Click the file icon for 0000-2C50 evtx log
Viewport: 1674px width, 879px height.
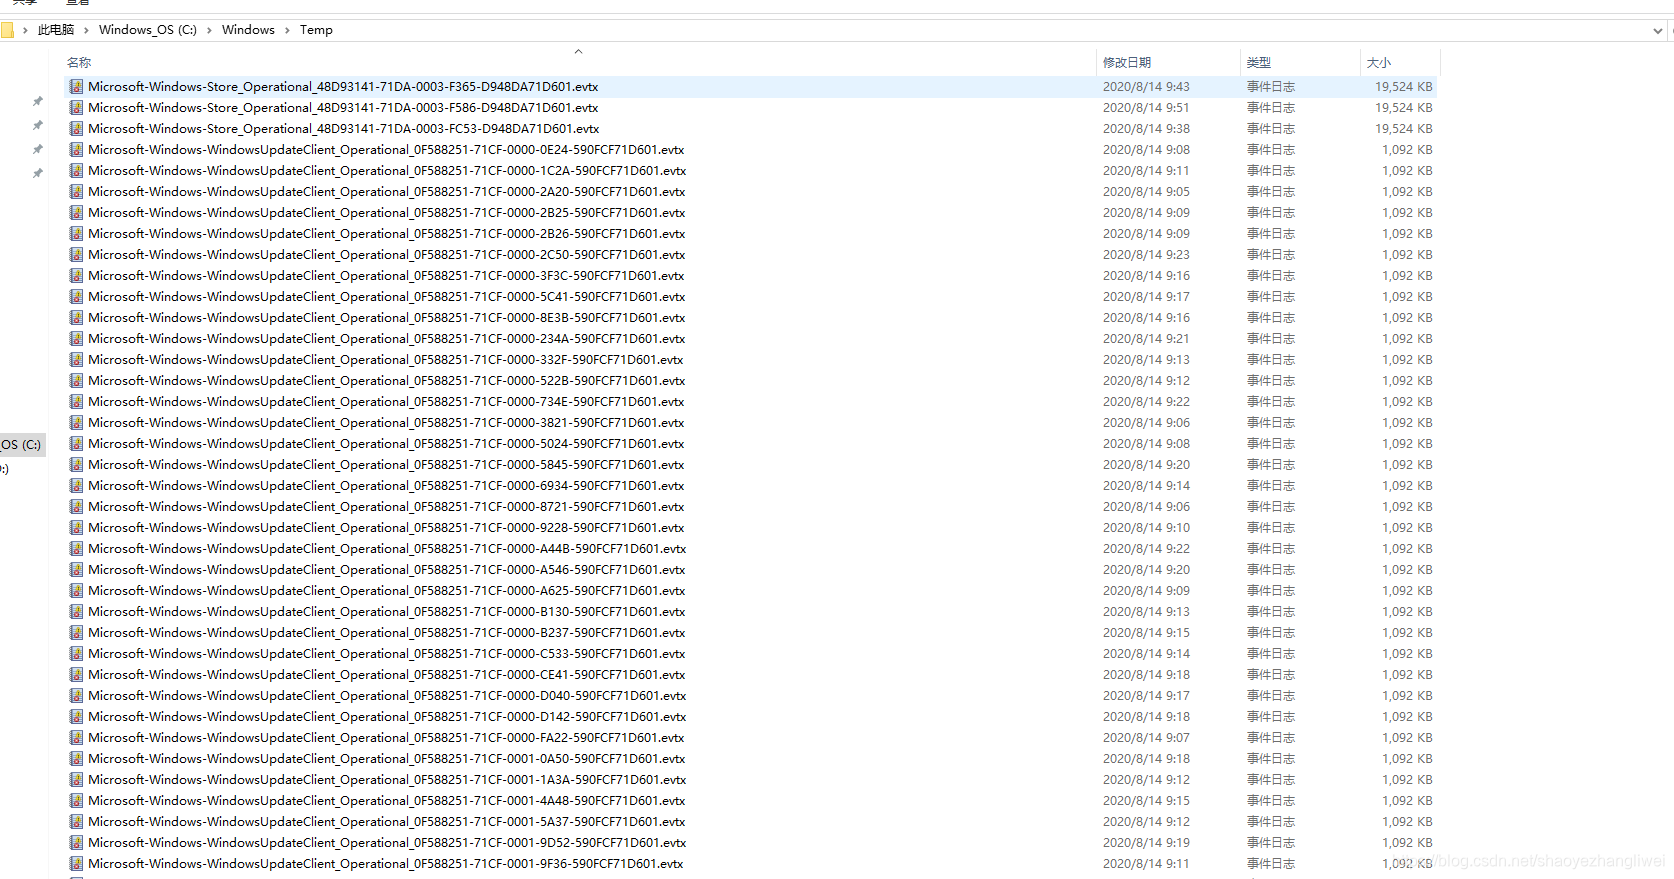pyautogui.click(x=76, y=255)
